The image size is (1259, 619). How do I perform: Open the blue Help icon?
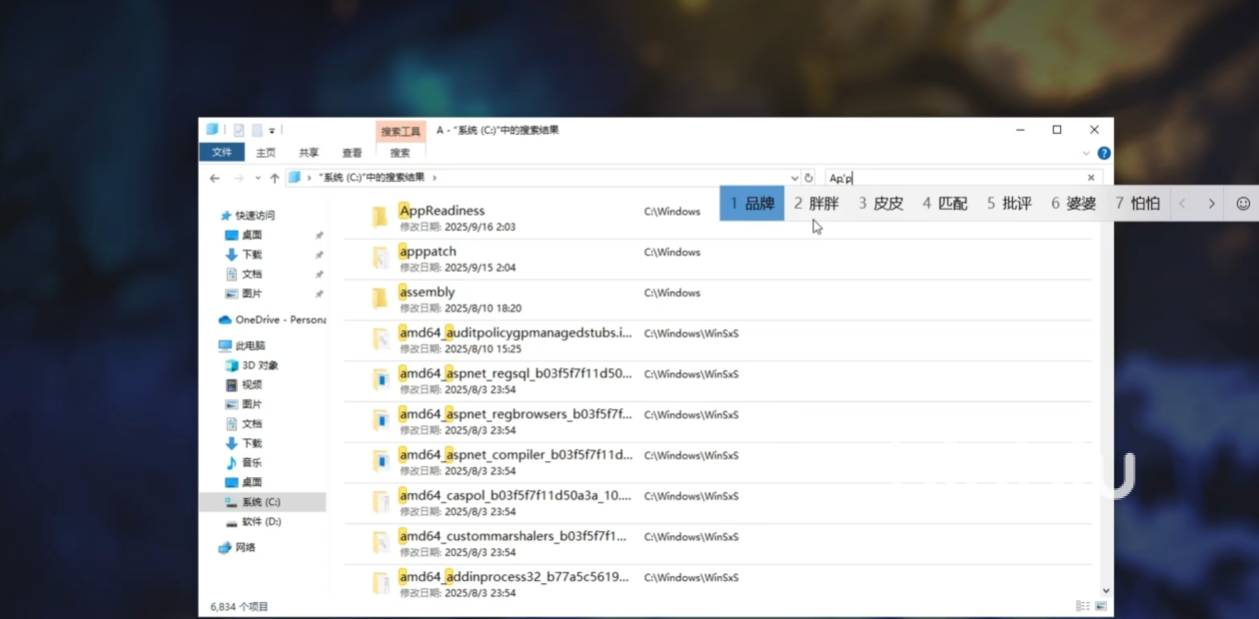coord(1104,153)
